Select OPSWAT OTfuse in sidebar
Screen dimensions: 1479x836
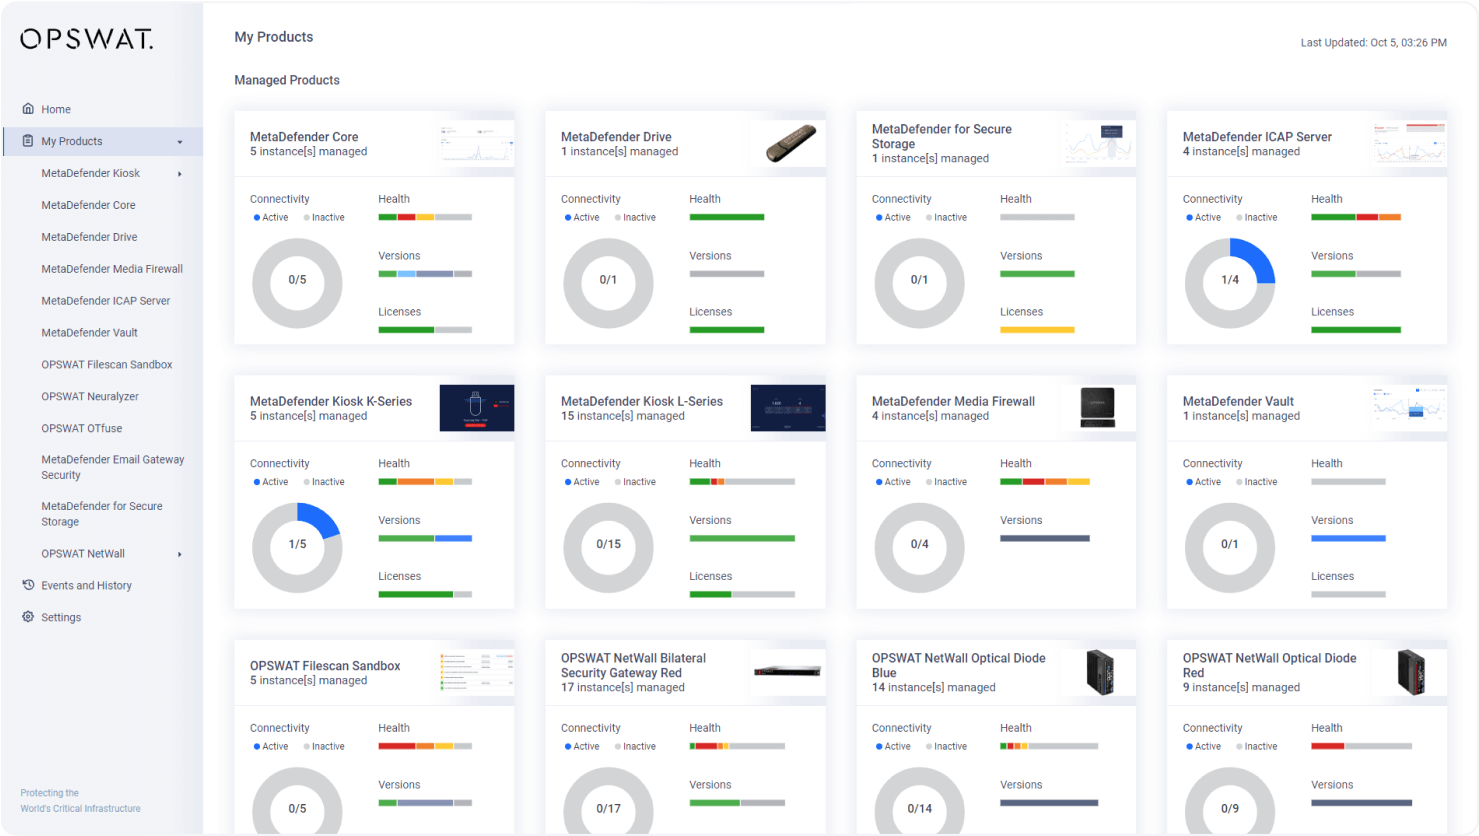pos(81,429)
